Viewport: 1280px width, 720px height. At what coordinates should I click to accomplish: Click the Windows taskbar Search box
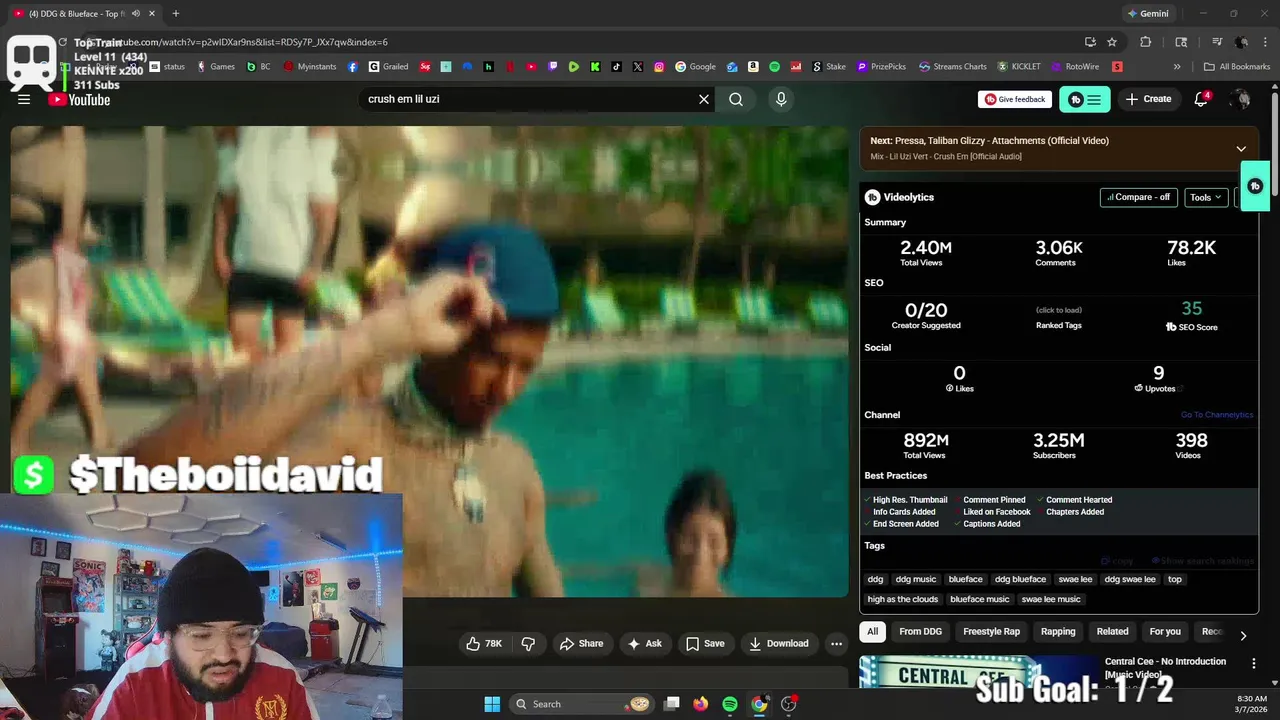[581, 704]
